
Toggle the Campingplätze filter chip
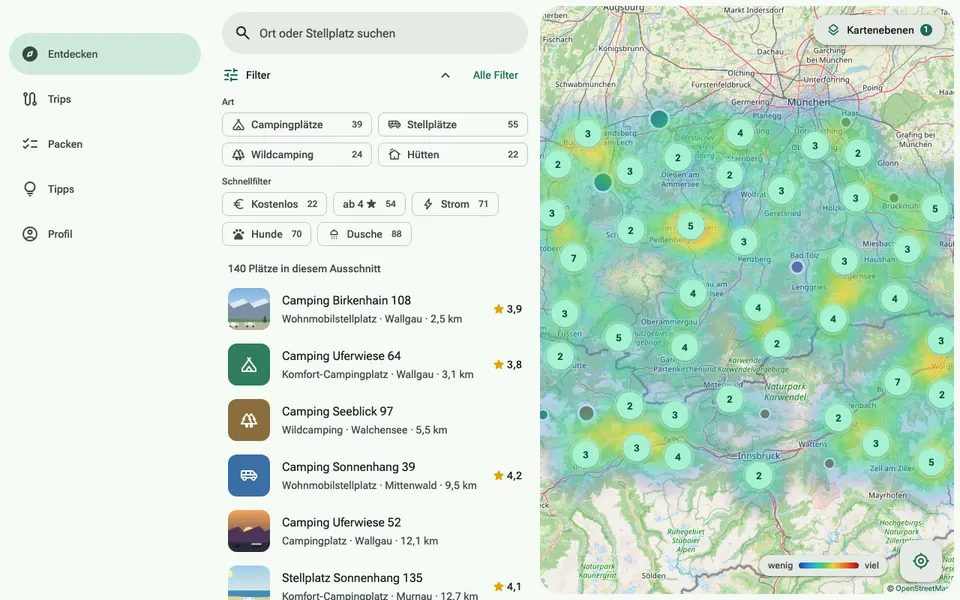pos(296,125)
